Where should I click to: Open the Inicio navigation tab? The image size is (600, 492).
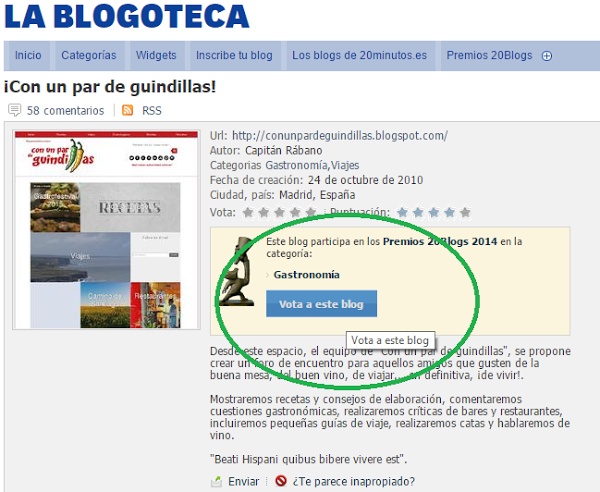pos(28,56)
